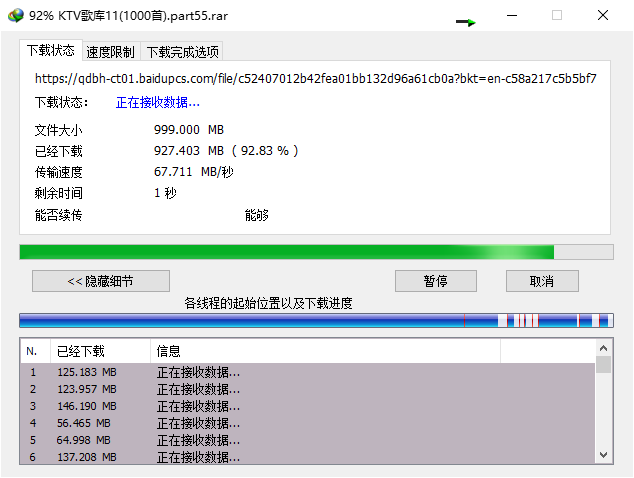Click the 文件大小 label
Screen dimensions: 634x478
coord(59,130)
